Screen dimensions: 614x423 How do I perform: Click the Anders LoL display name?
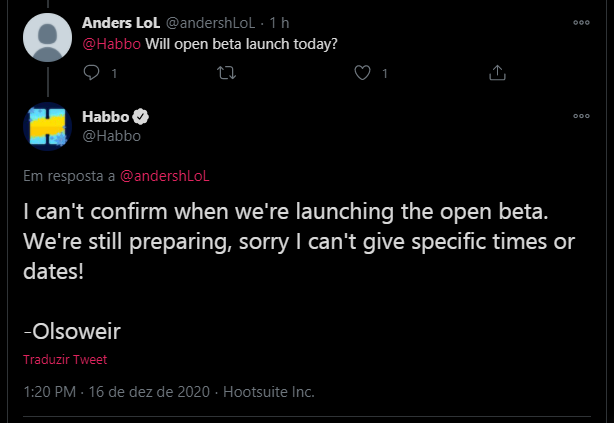tap(121, 23)
